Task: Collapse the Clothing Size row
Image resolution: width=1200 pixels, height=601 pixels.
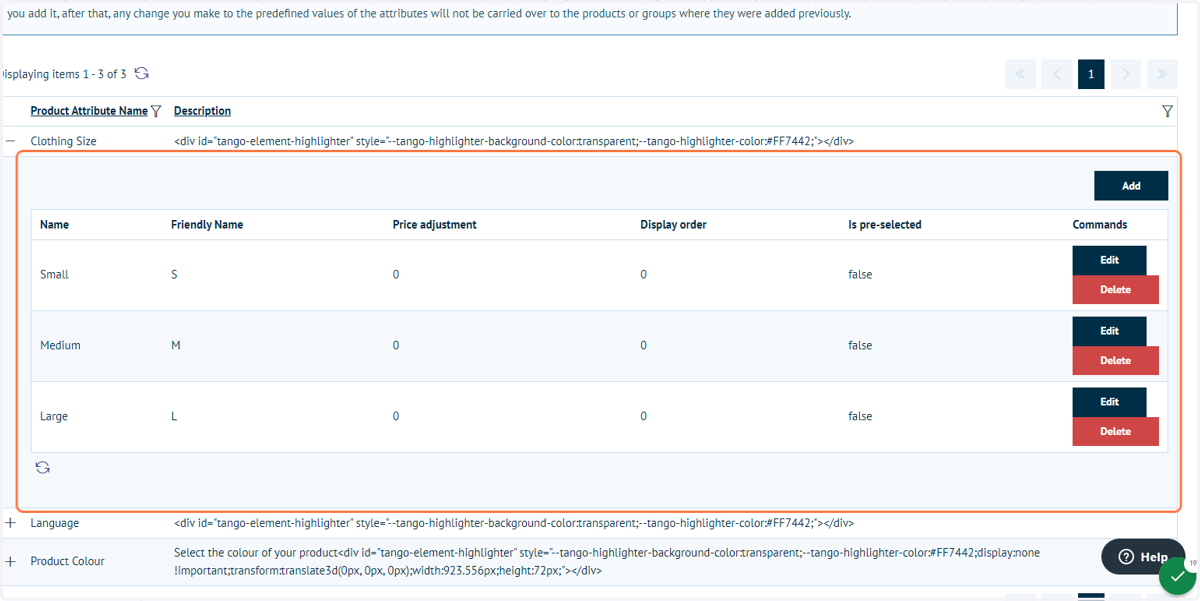Action: click(x=11, y=141)
